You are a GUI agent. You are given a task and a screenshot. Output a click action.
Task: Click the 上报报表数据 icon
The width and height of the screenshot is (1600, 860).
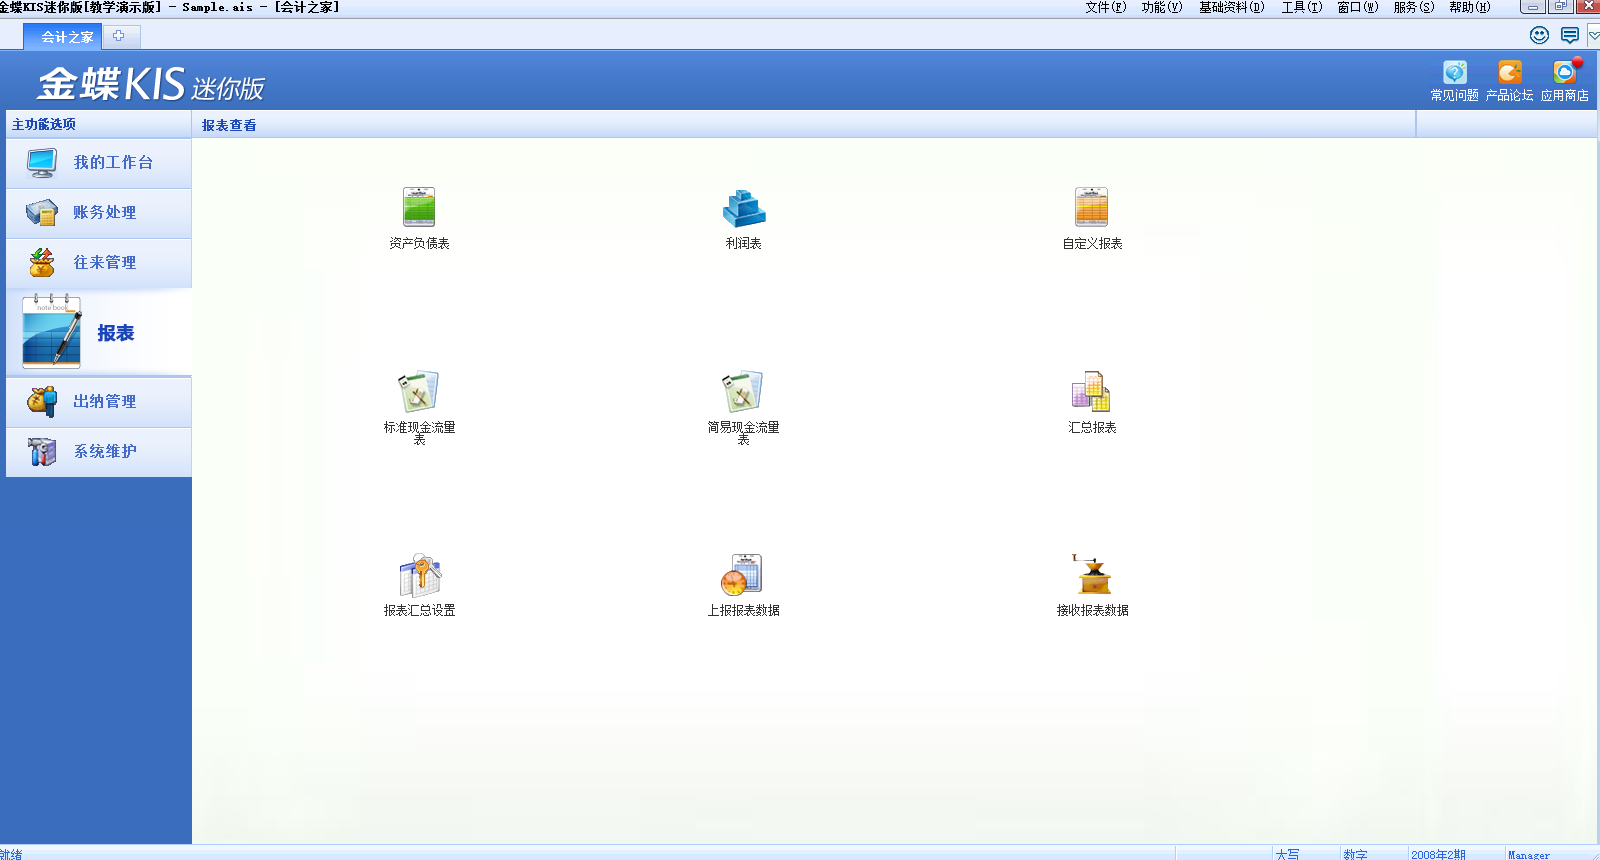click(743, 575)
